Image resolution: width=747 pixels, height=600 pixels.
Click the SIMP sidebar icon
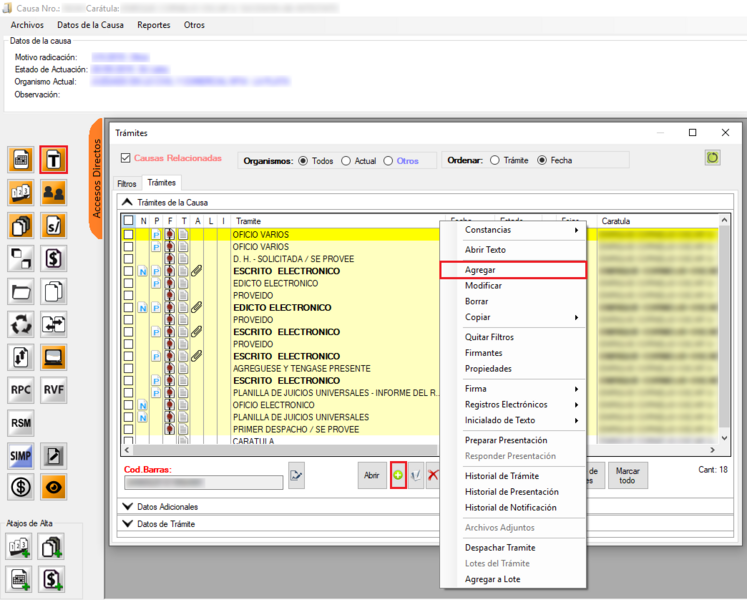coord(21,456)
